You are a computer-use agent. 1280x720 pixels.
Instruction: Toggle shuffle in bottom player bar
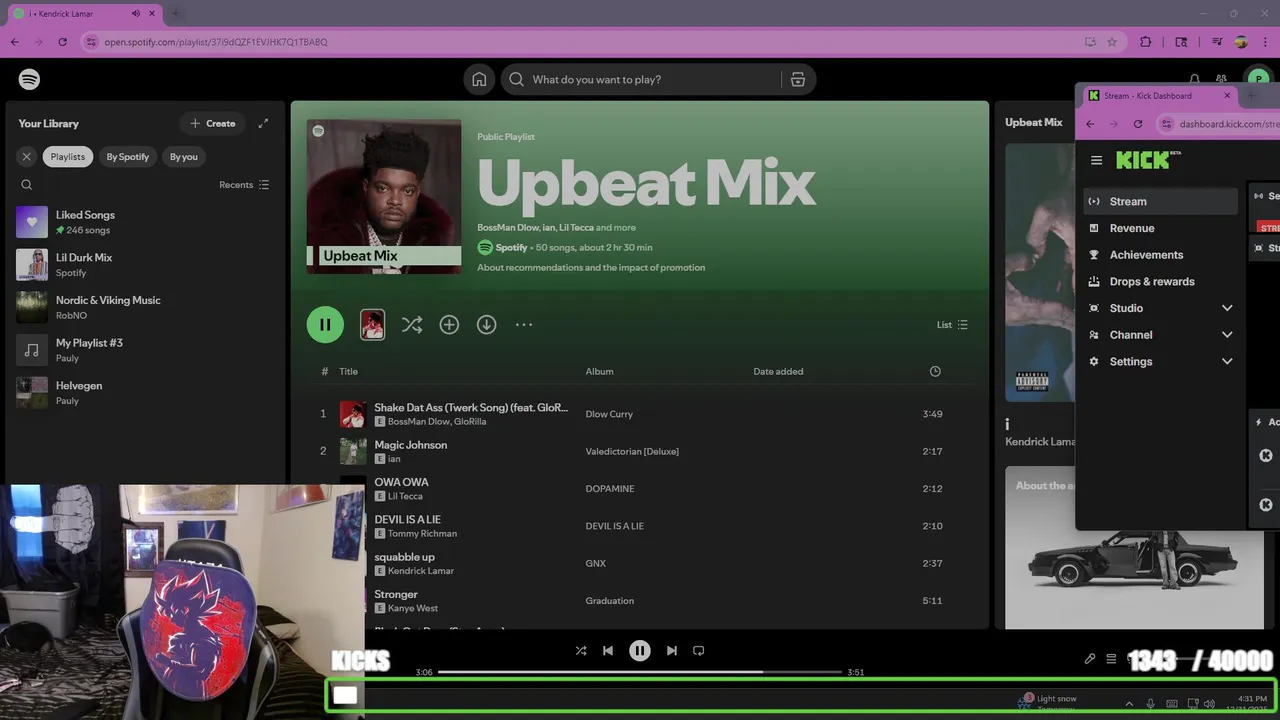coord(581,651)
